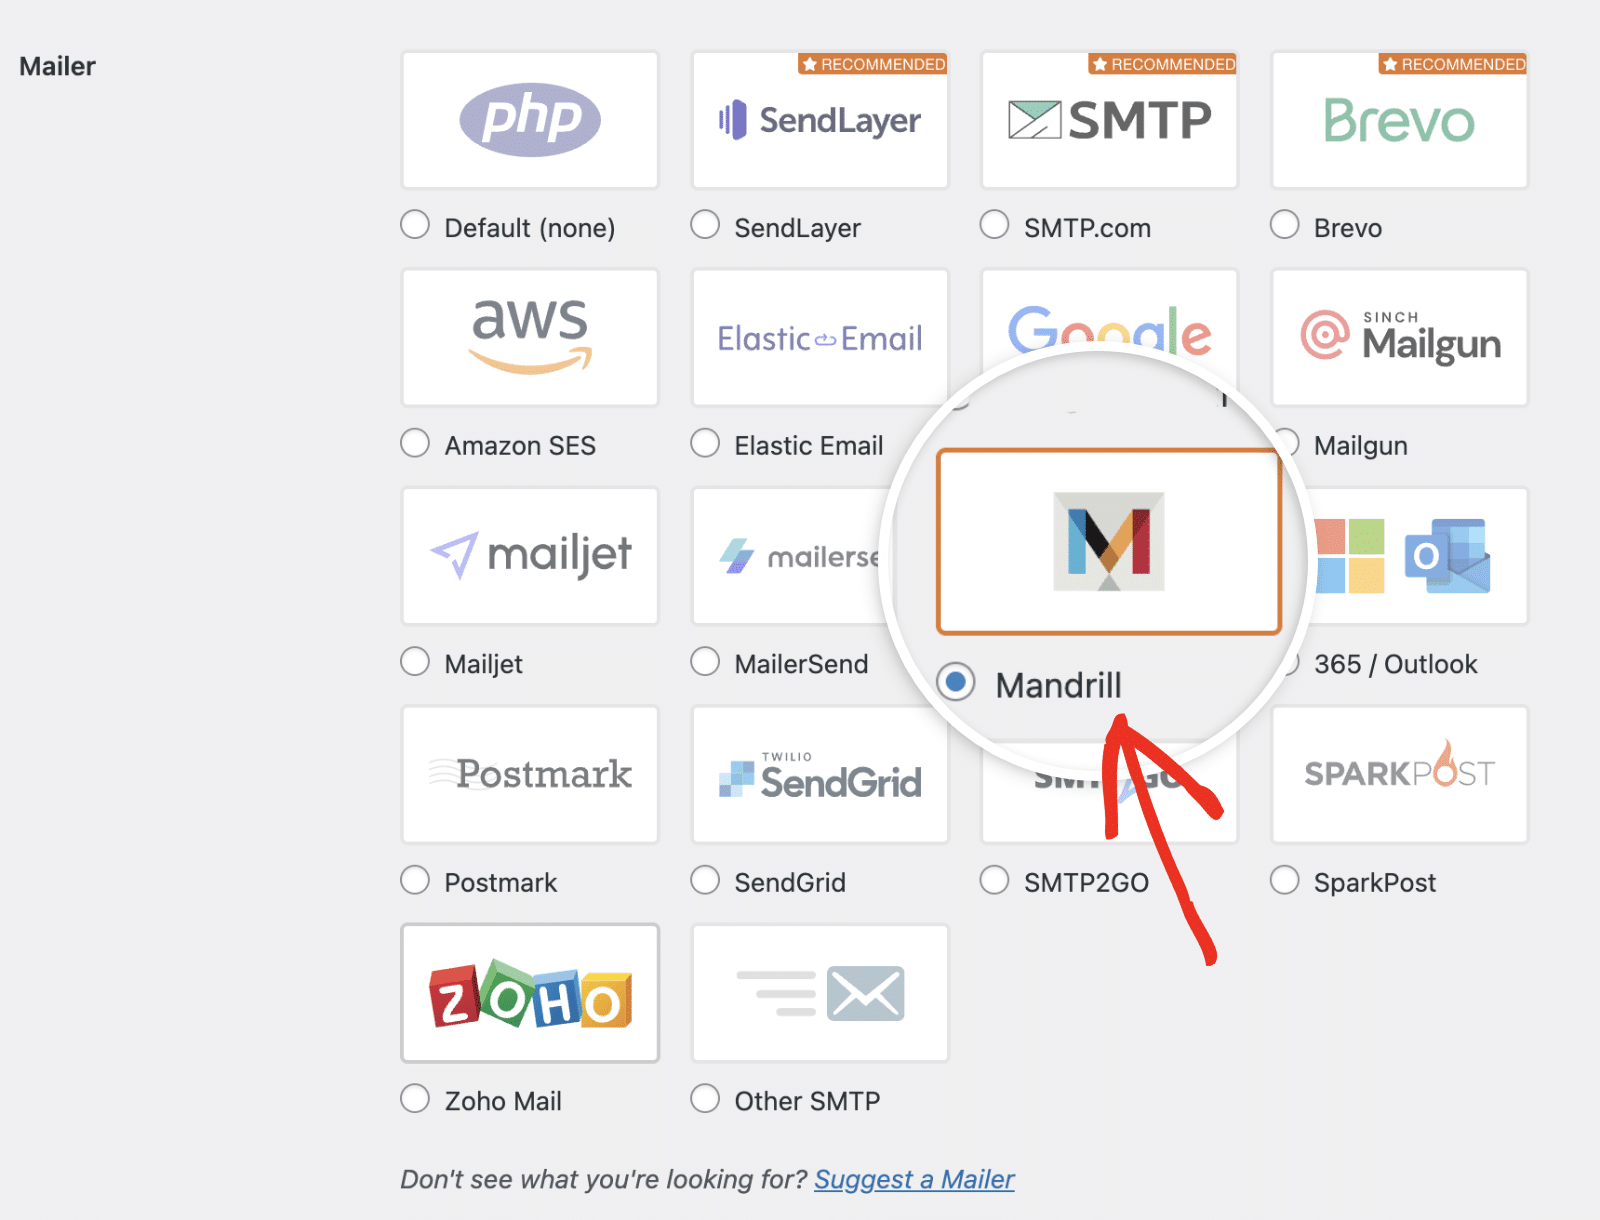Select the SMTP.com radio button
Viewport: 1600px width, 1220px height.
[x=994, y=224]
